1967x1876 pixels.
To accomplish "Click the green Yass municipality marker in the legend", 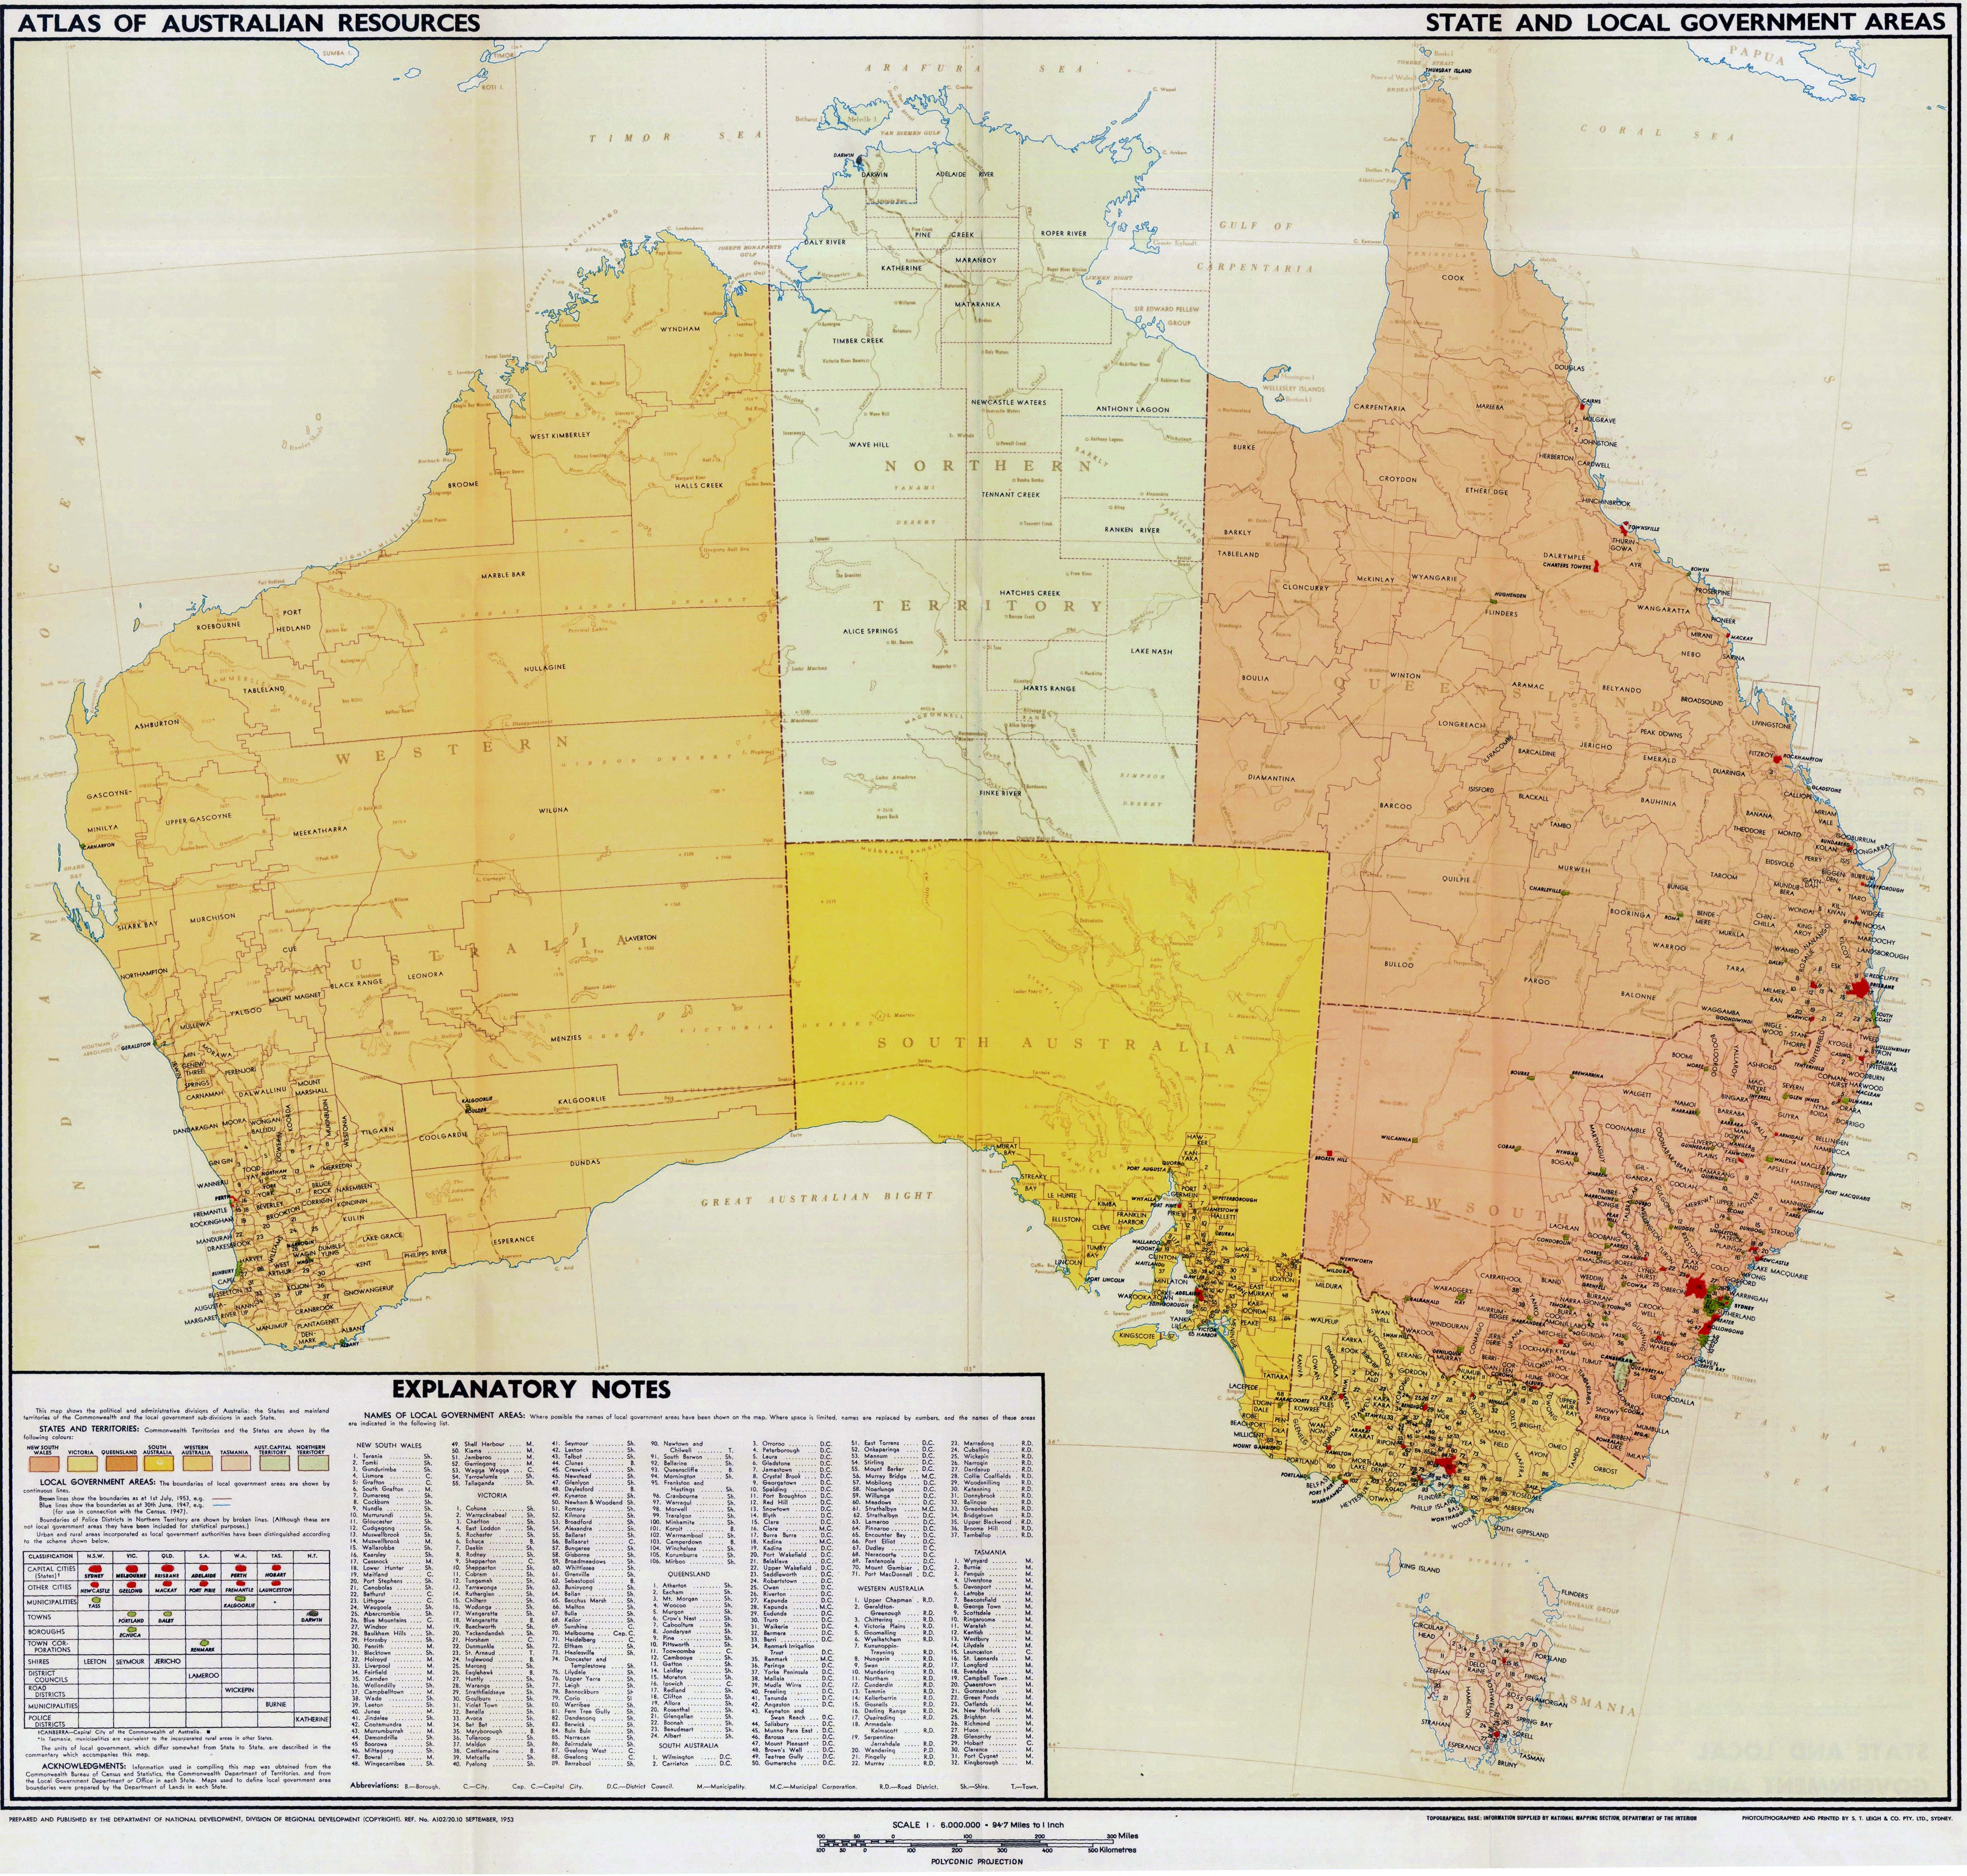I will pyautogui.click(x=96, y=1600).
